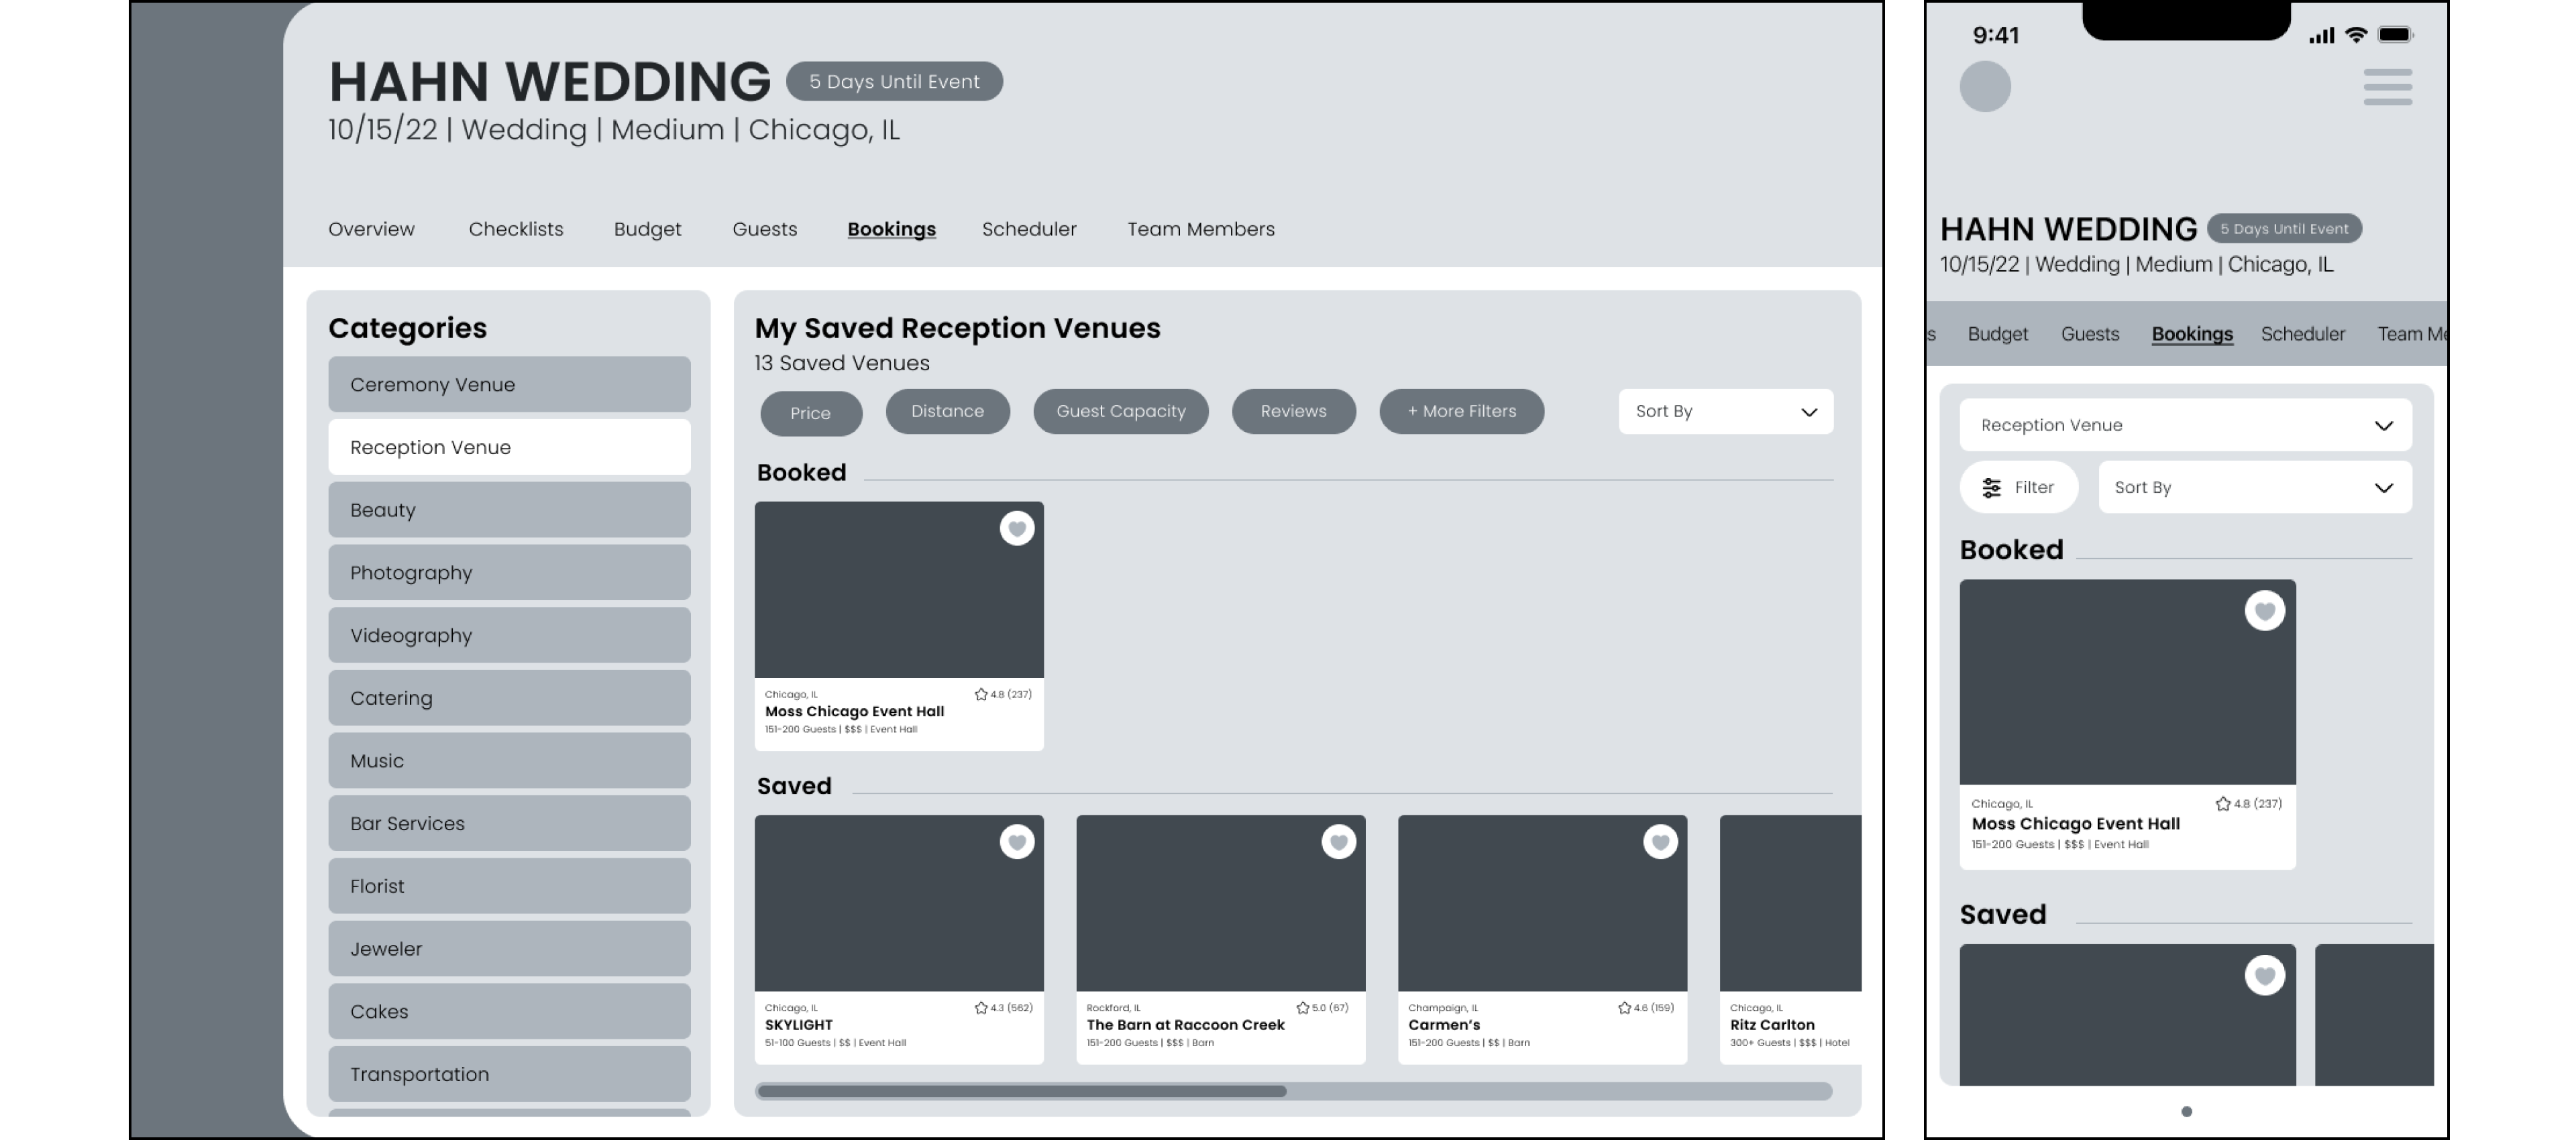This screenshot has width=2576, height=1140.
Task: Select the Florist category
Action: [509, 886]
